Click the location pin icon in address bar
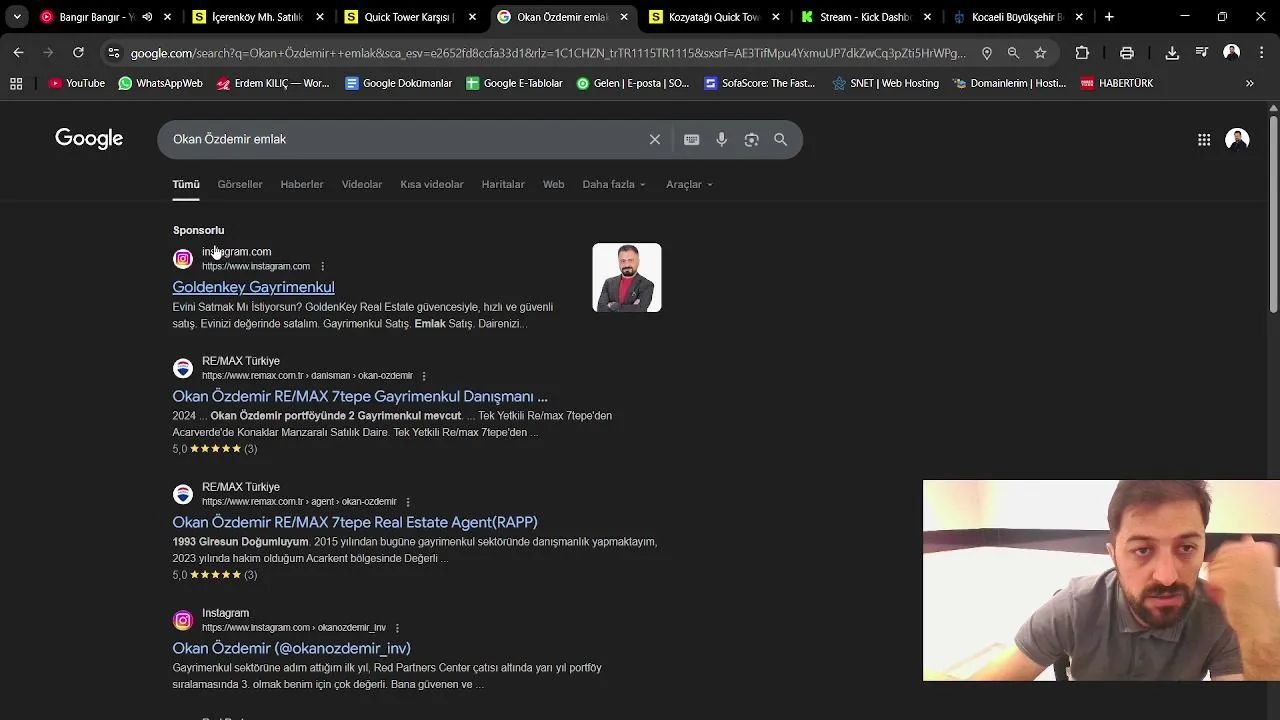Image resolution: width=1280 pixels, height=720 pixels. coord(987,53)
